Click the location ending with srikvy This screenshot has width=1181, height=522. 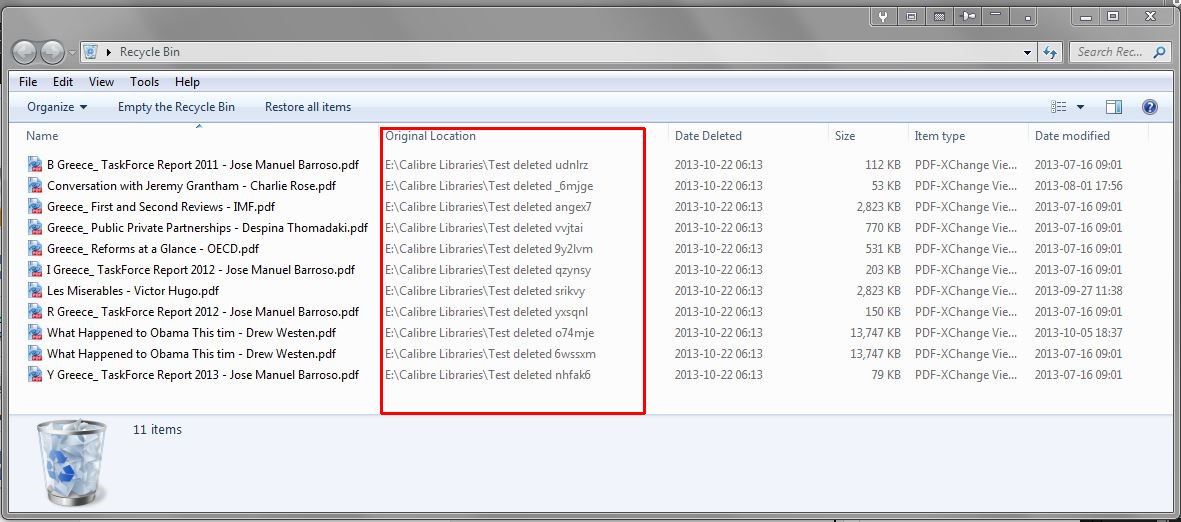coord(485,291)
